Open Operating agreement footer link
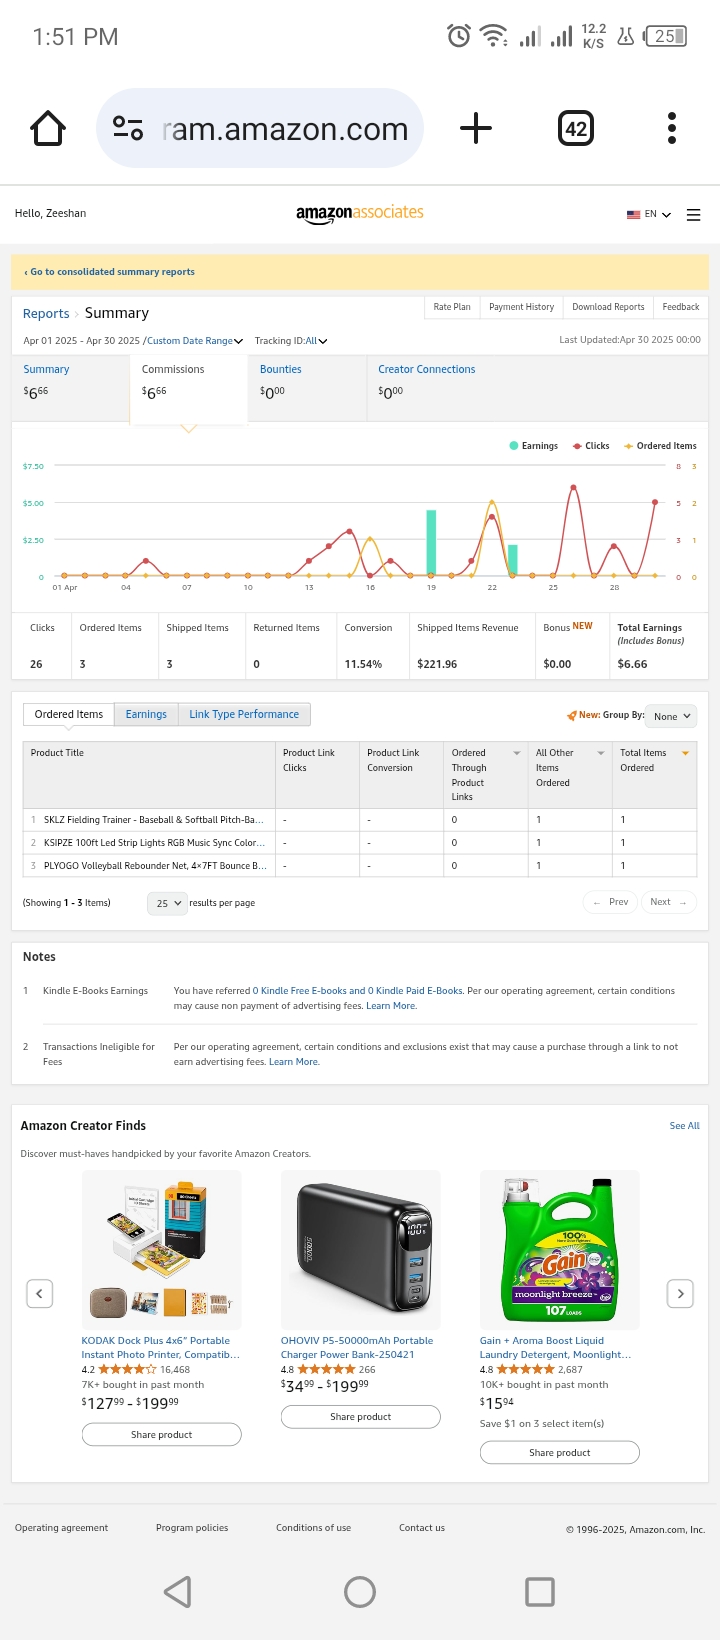This screenshot has width=720, height=1640. 61,1528
